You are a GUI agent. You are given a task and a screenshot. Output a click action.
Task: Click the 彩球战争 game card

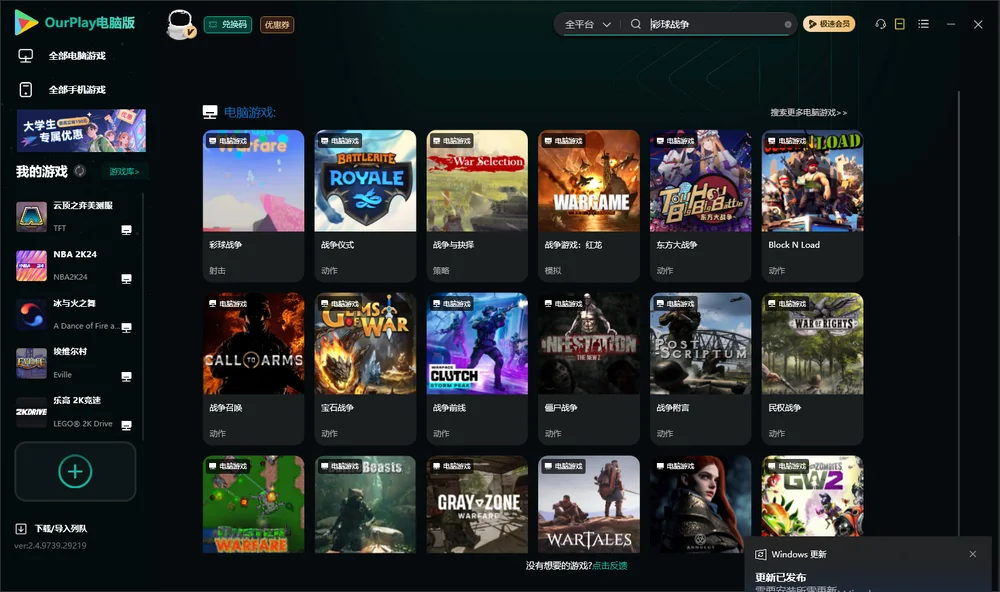pyautogui.click(x=254, y=205)
